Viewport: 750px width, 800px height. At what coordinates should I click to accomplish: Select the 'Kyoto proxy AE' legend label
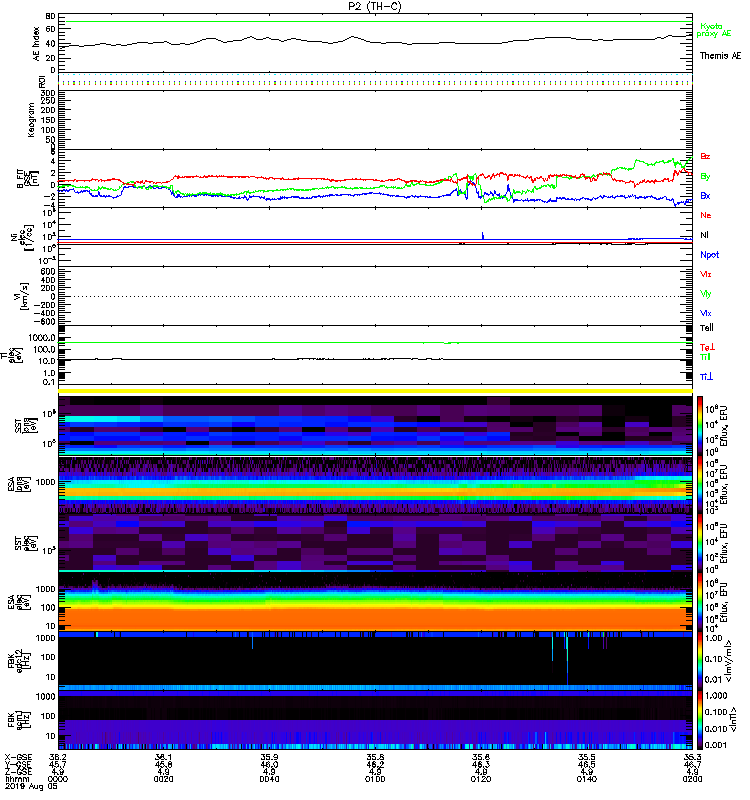coord(713,30)
